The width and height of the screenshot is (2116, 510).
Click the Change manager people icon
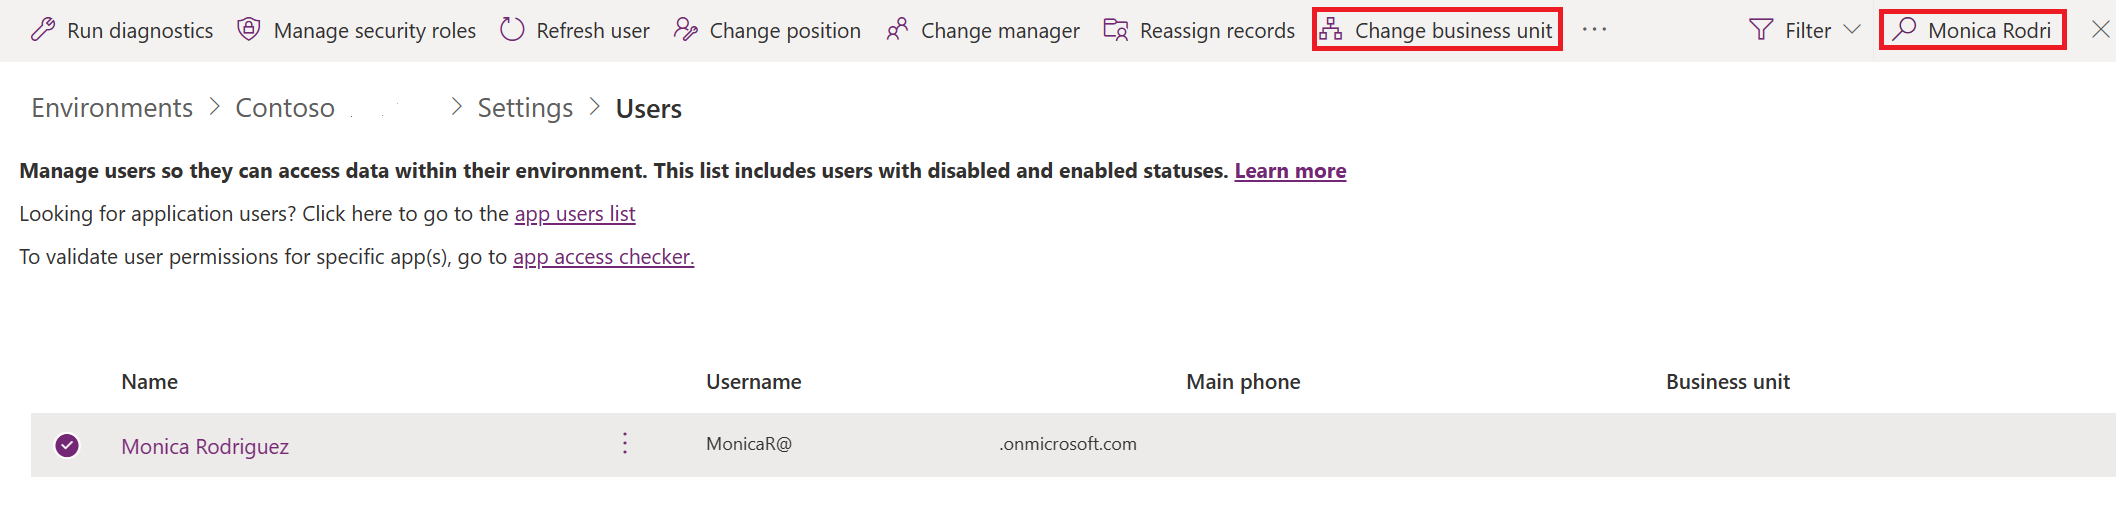pyautogui.click(x=897, y=30)
